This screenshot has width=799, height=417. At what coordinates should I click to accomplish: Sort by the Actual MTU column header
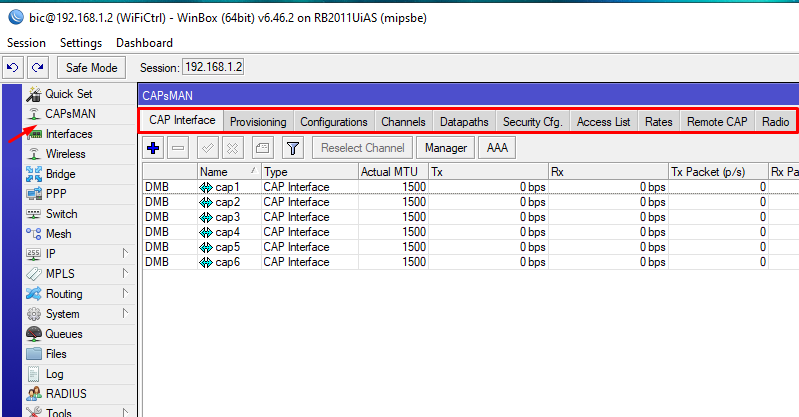coord(392,172)
